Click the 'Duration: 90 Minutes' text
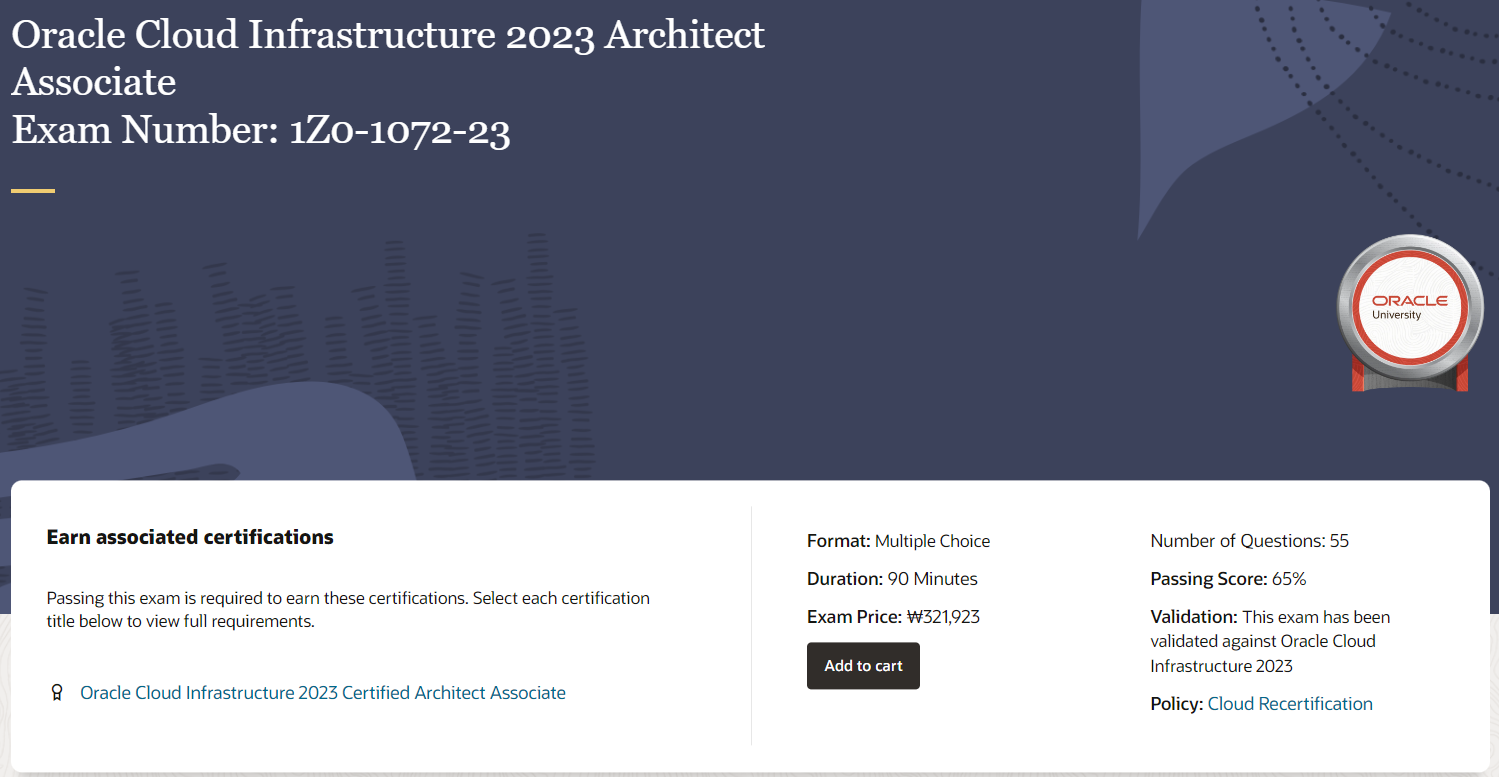This screenshot has width=1499, height=777. 892,579
